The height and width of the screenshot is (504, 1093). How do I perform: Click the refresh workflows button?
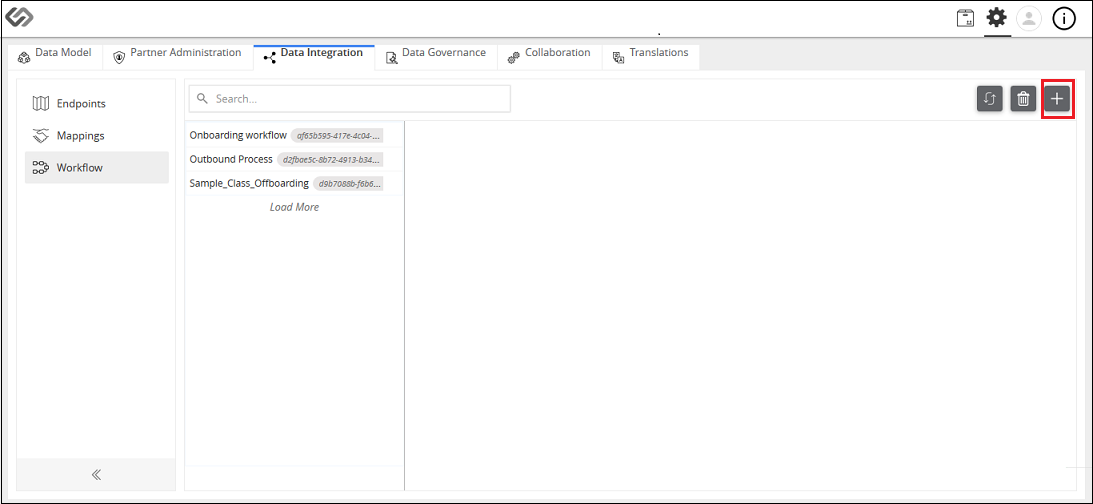click(989, 99)
